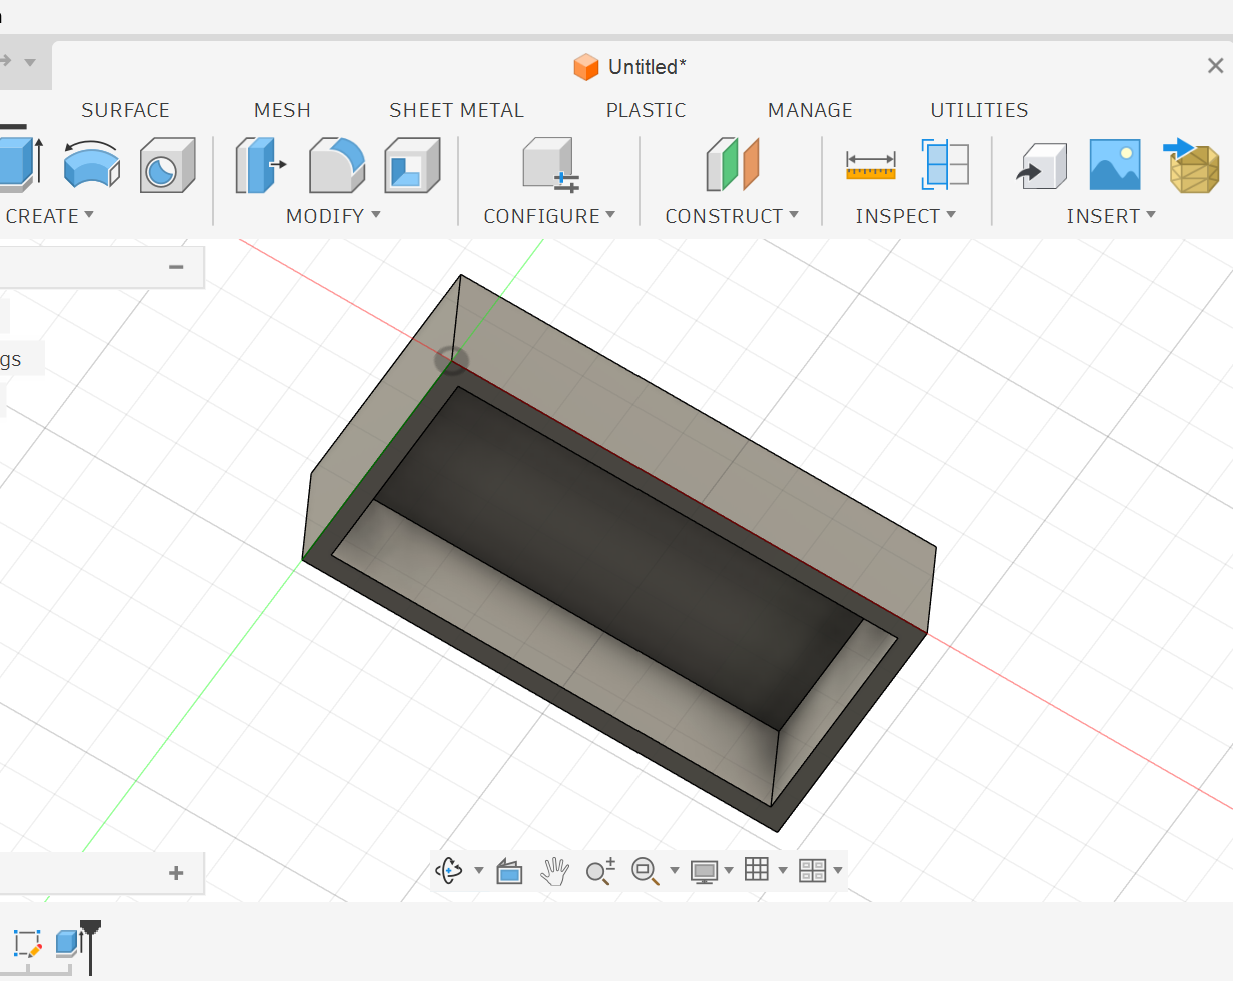Switch to the MANAGE tab
The height and width of the screenshot is (981, 1233).
[x=810, y=110]
